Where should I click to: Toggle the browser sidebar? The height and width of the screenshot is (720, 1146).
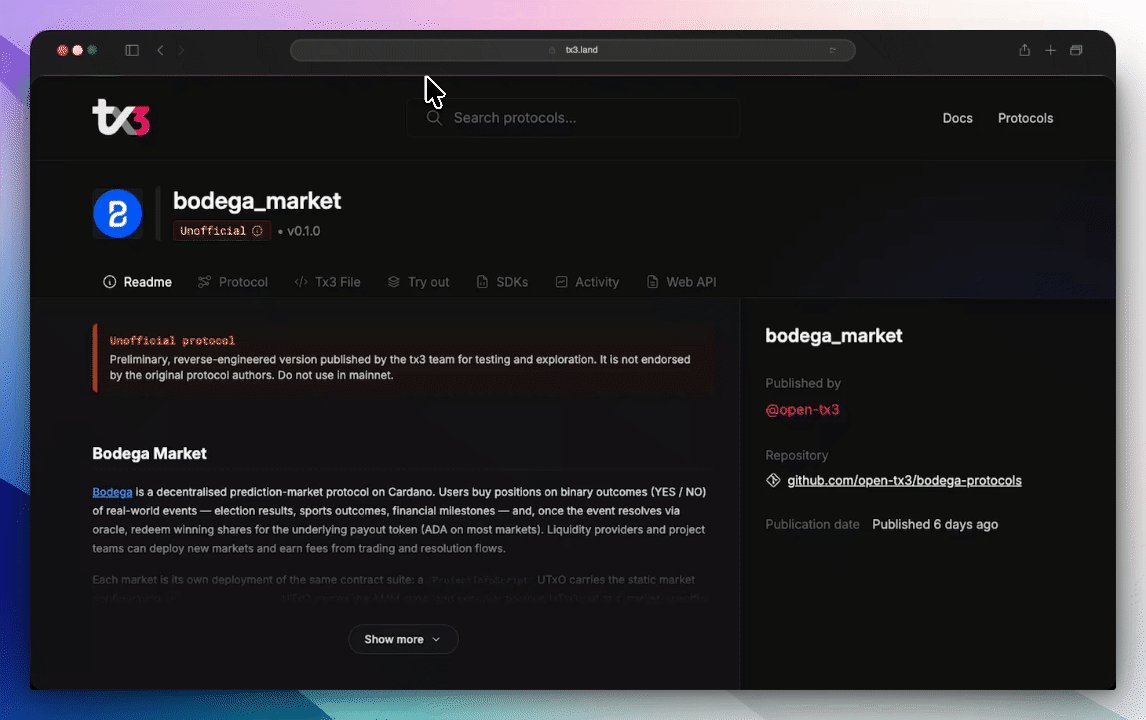click(132, 50)
